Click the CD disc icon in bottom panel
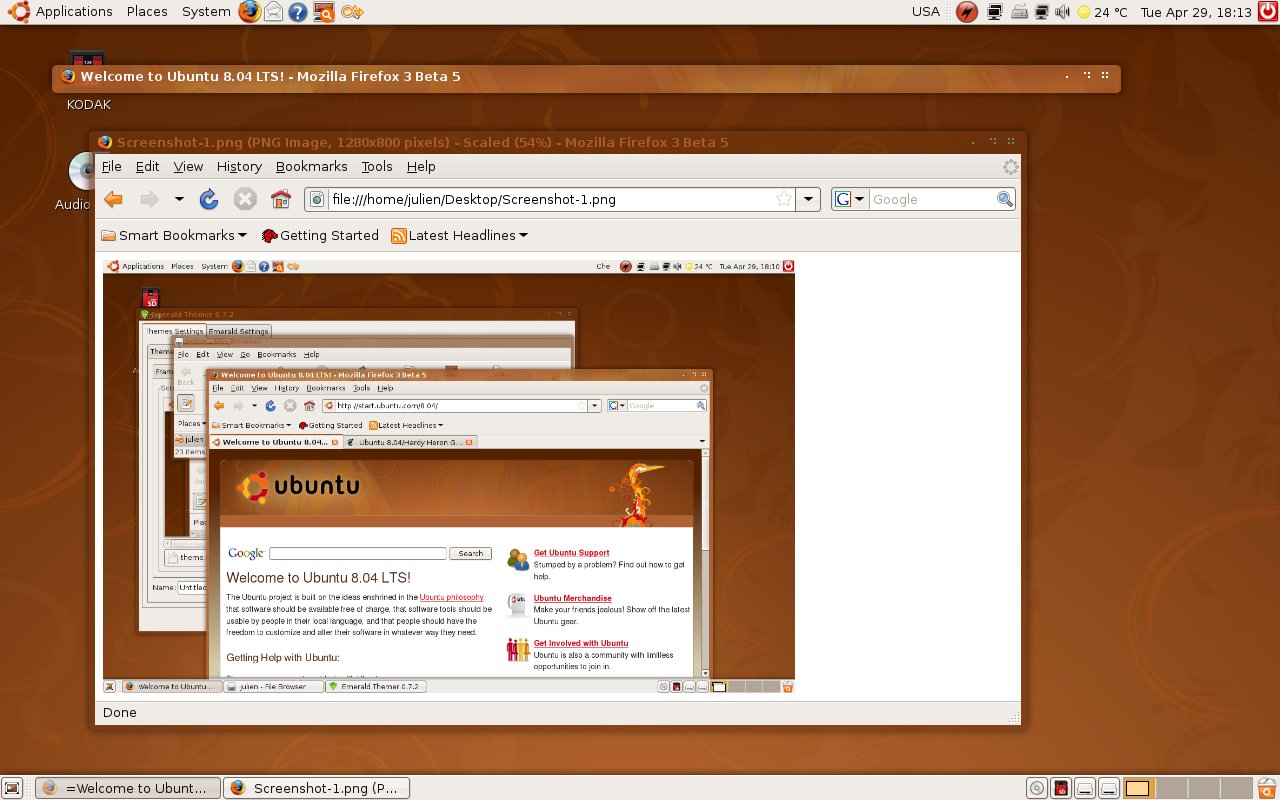Screen dimensions: 1280x800 tap(1037, 788)
